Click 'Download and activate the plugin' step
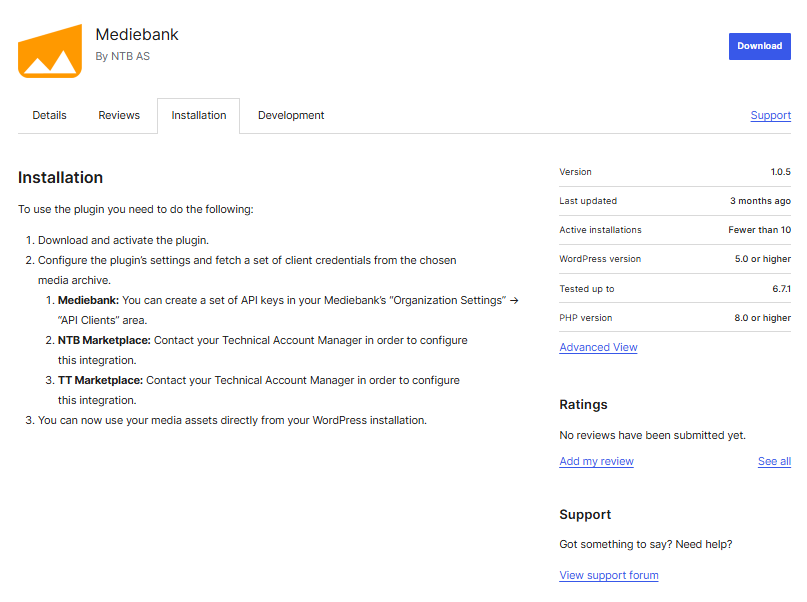The image size is (807, 602). [124, 240]
